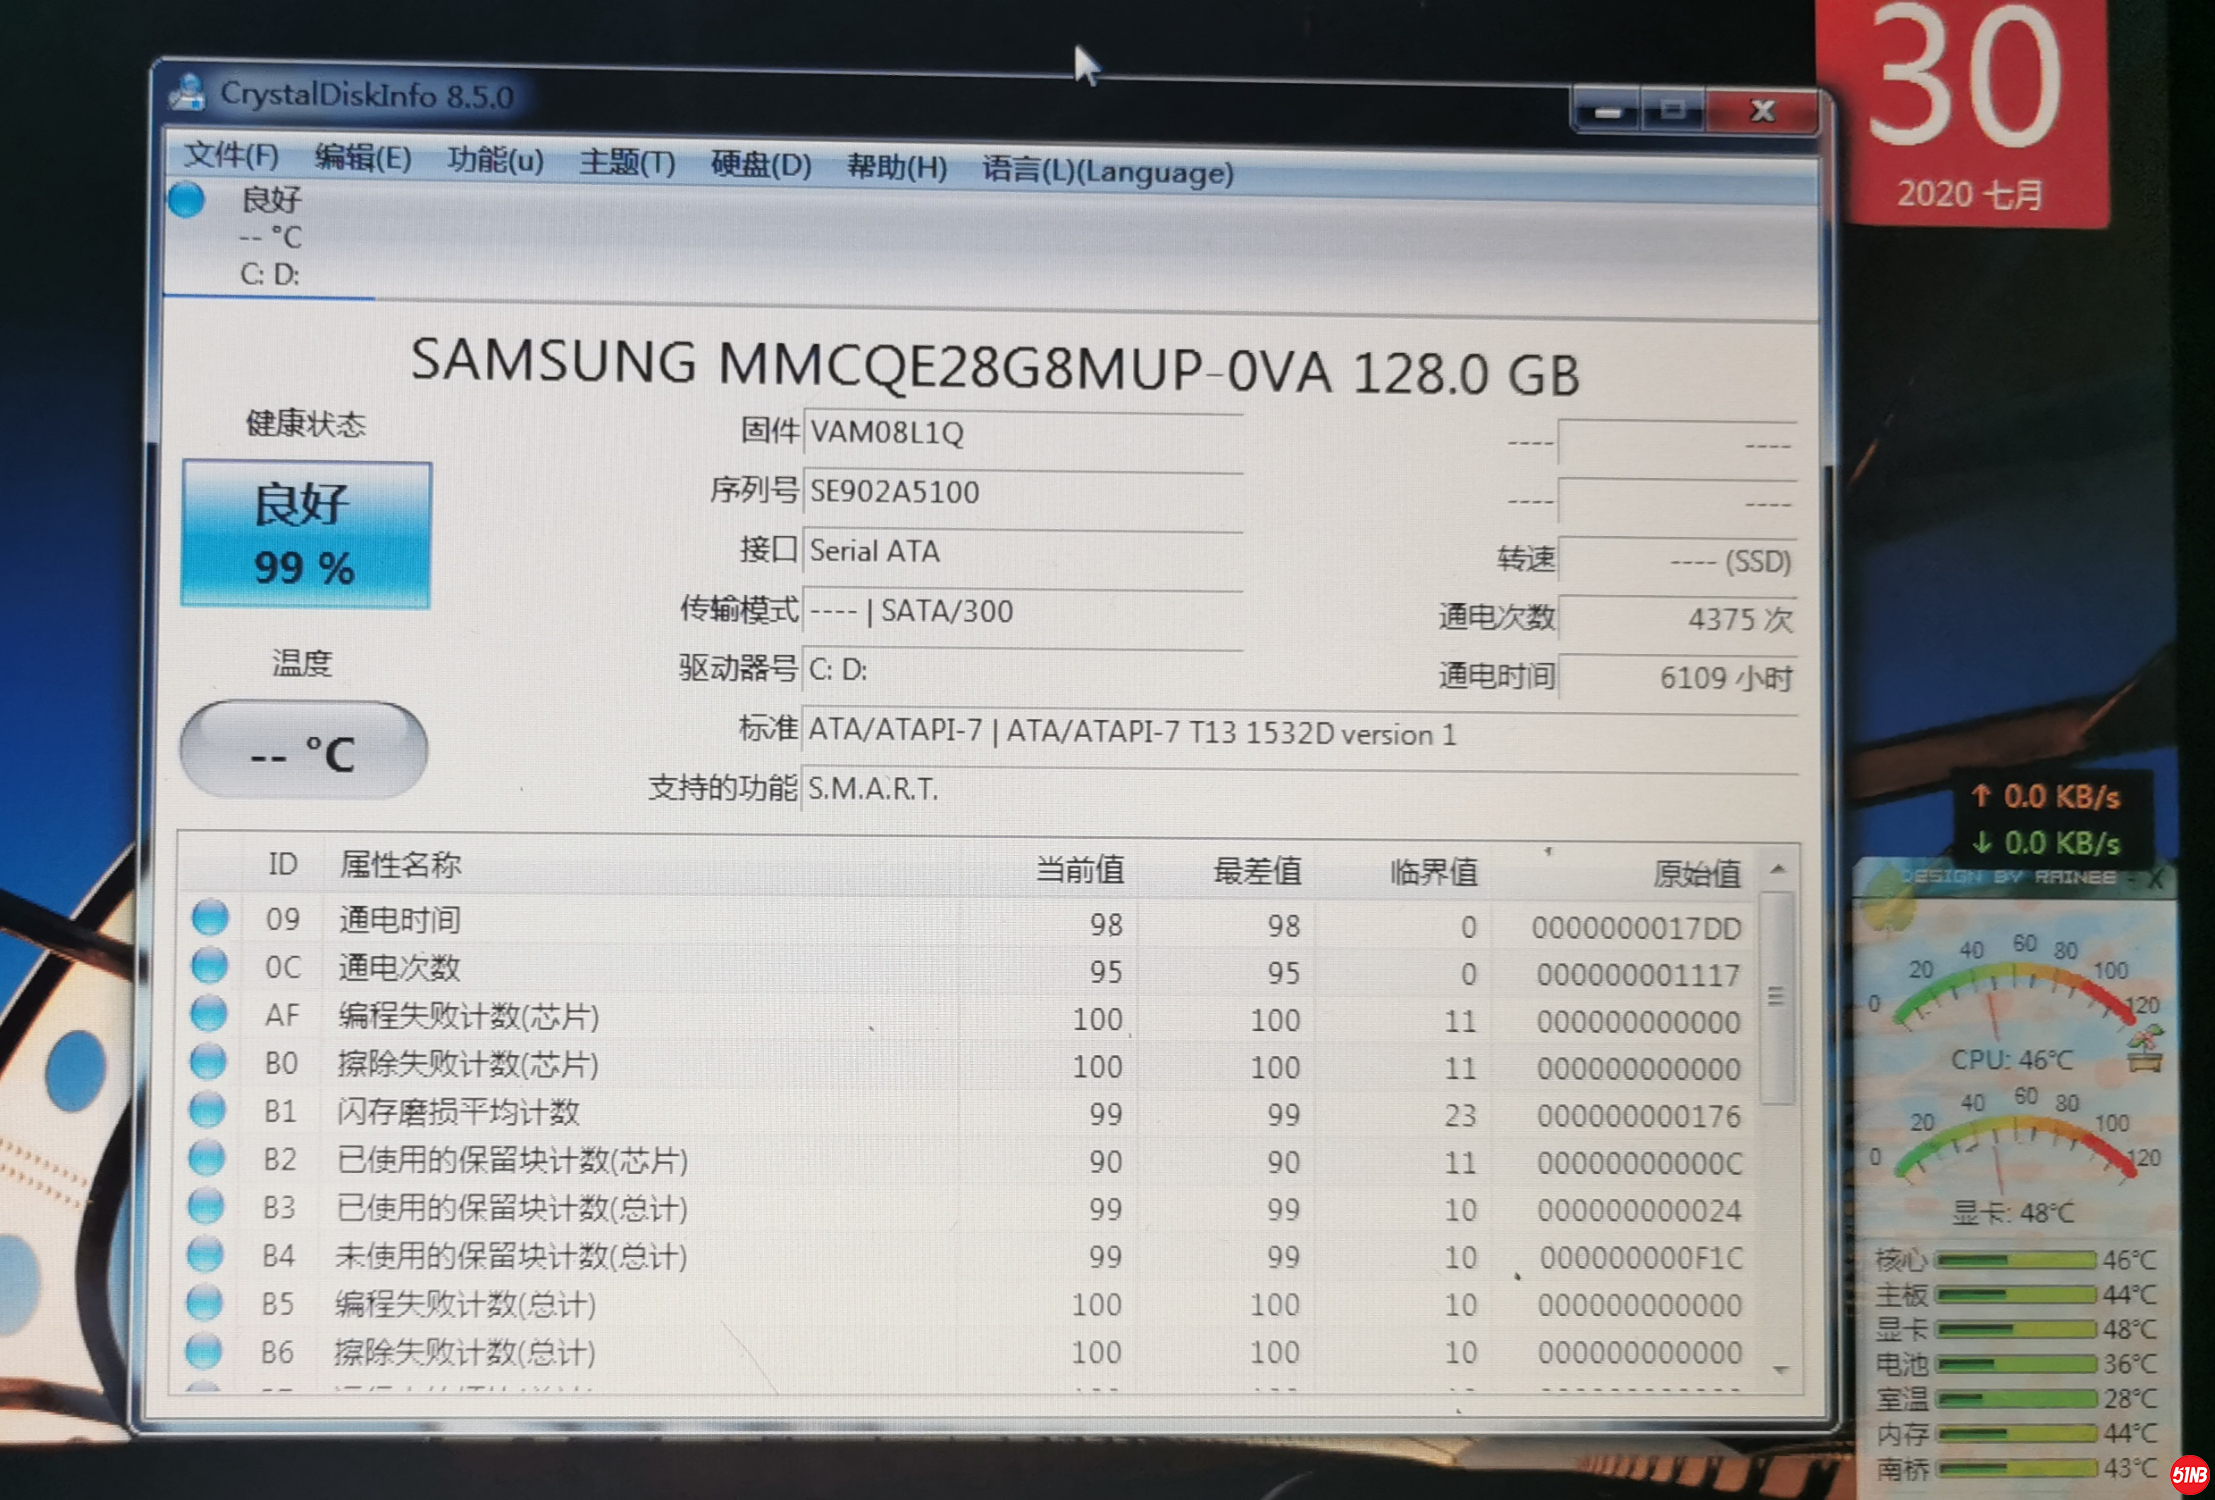
Task: Click the 接口 field Serial ATA
Action: click(1022, 552)
